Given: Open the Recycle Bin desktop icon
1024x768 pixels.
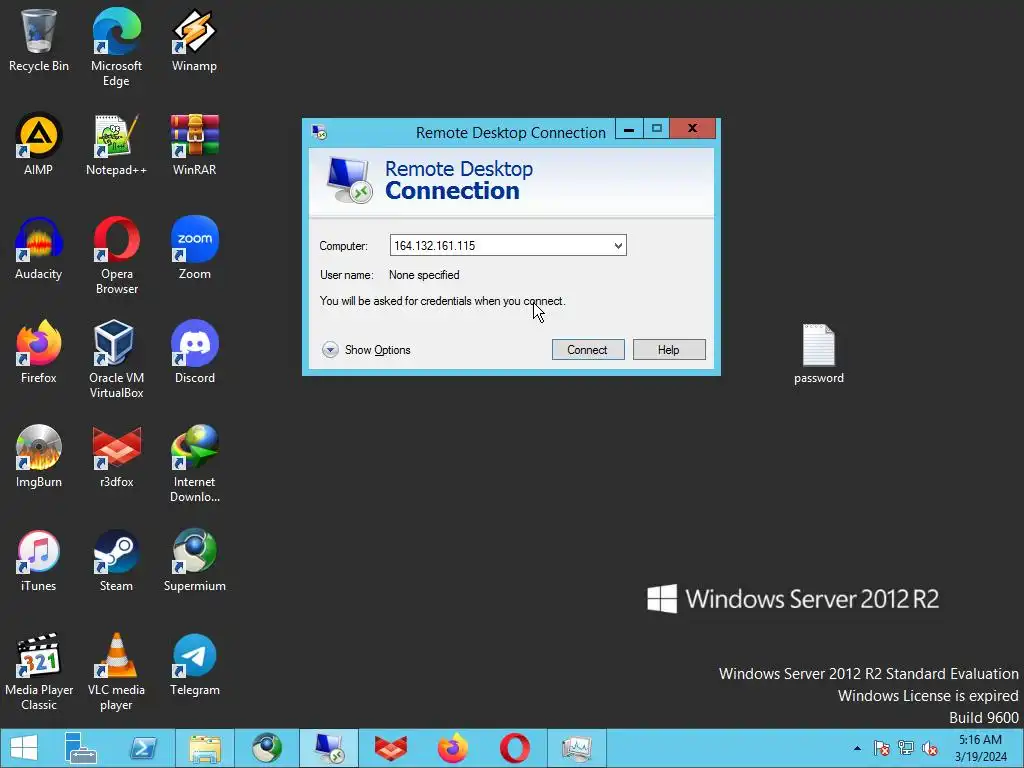Looking at the screenshot, I should coord(39,40).
